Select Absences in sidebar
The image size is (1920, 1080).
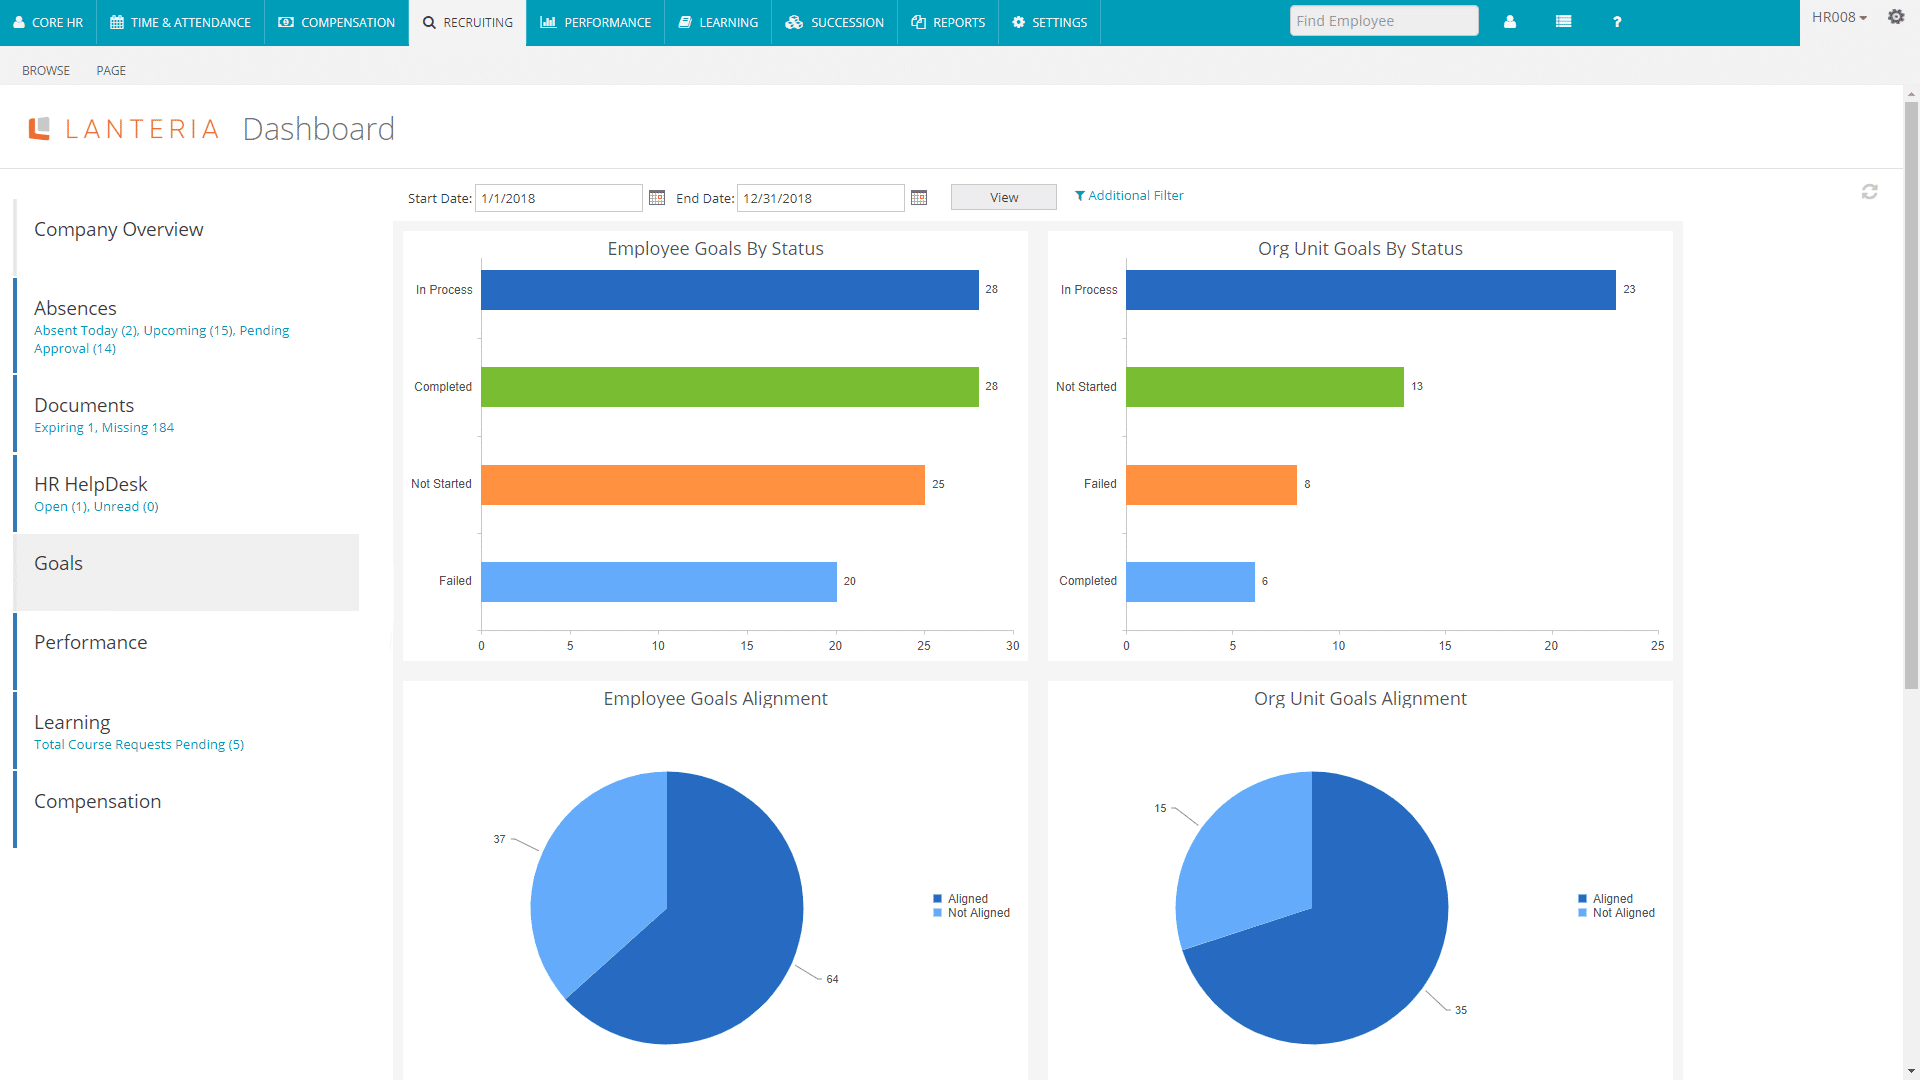[75, 308]
